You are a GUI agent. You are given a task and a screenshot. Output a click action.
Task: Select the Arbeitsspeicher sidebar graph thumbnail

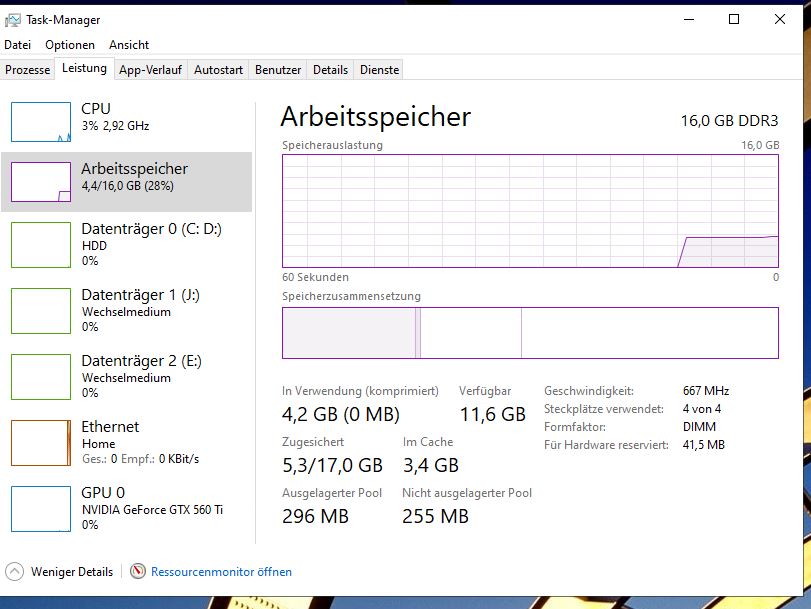pyautogui.click(x=41, y=182)
